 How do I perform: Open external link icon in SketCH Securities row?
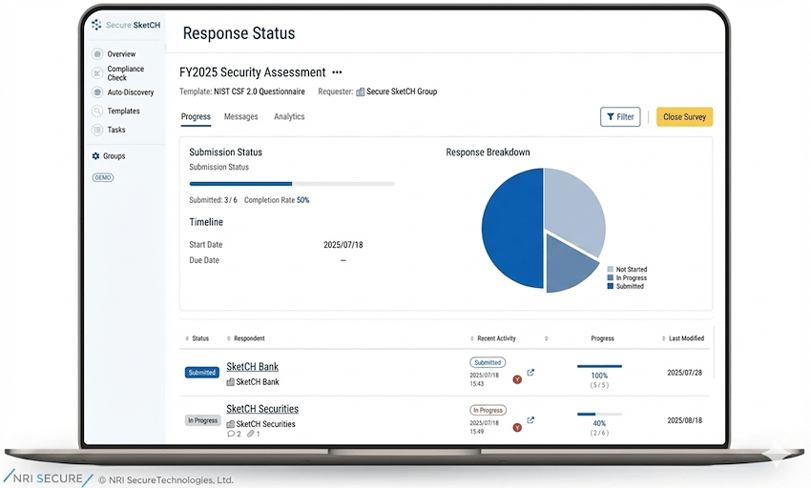tap(530, 420)
